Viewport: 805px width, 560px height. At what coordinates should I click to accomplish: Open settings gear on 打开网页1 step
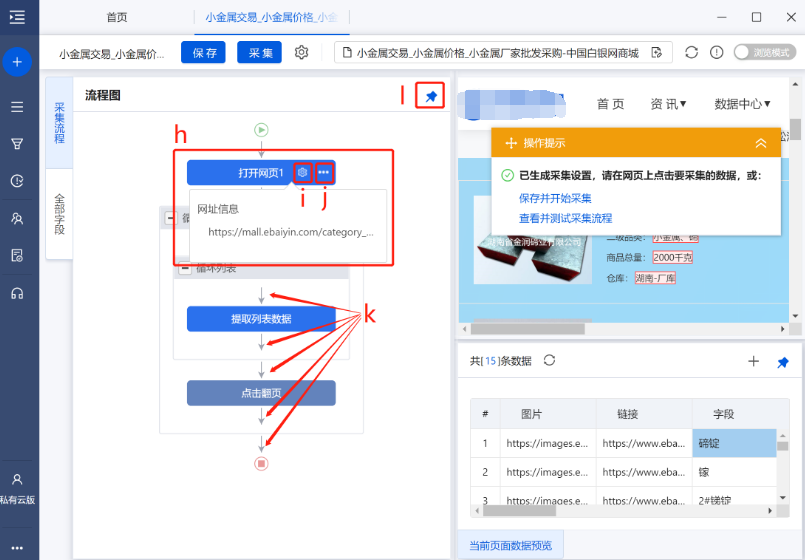click(303, 173)
